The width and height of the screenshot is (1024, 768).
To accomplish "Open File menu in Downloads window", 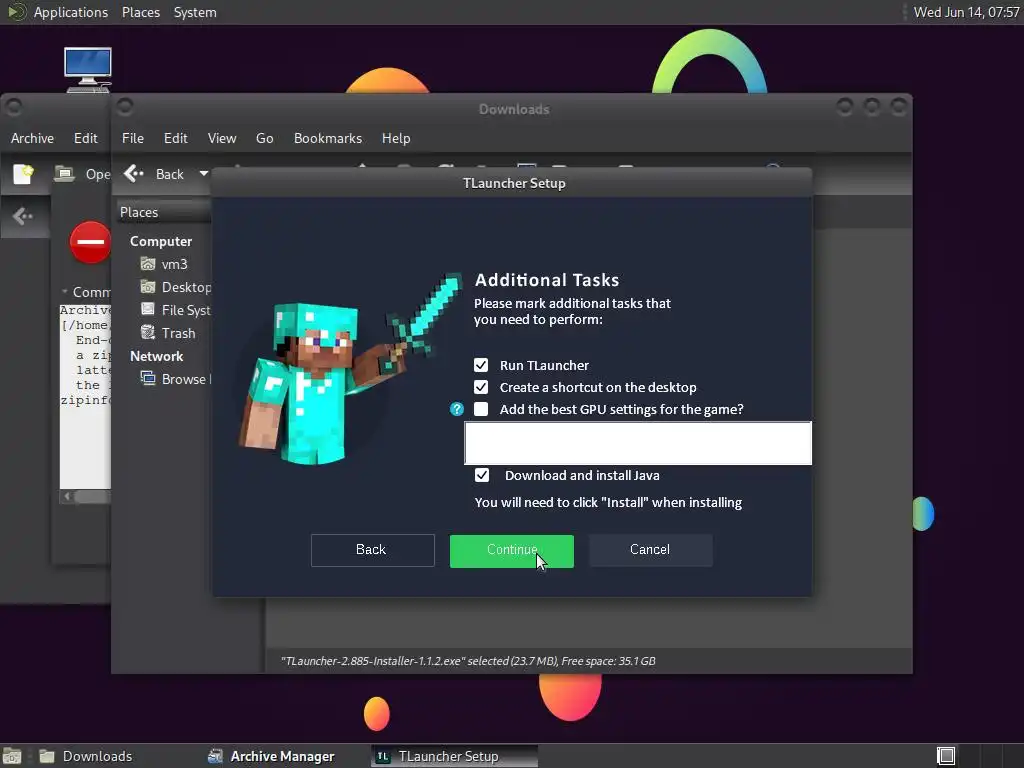I will [x=133, y=138].
